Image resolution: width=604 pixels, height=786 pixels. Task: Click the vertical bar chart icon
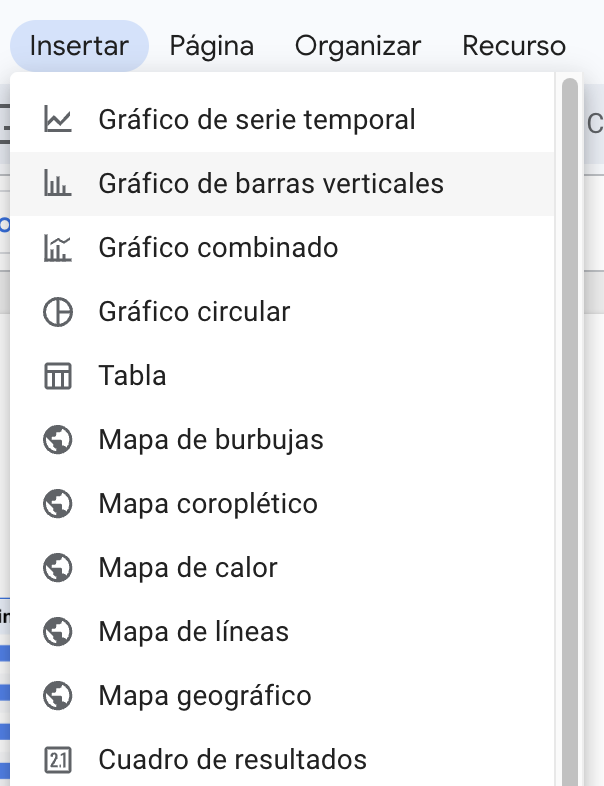(58, 184)
